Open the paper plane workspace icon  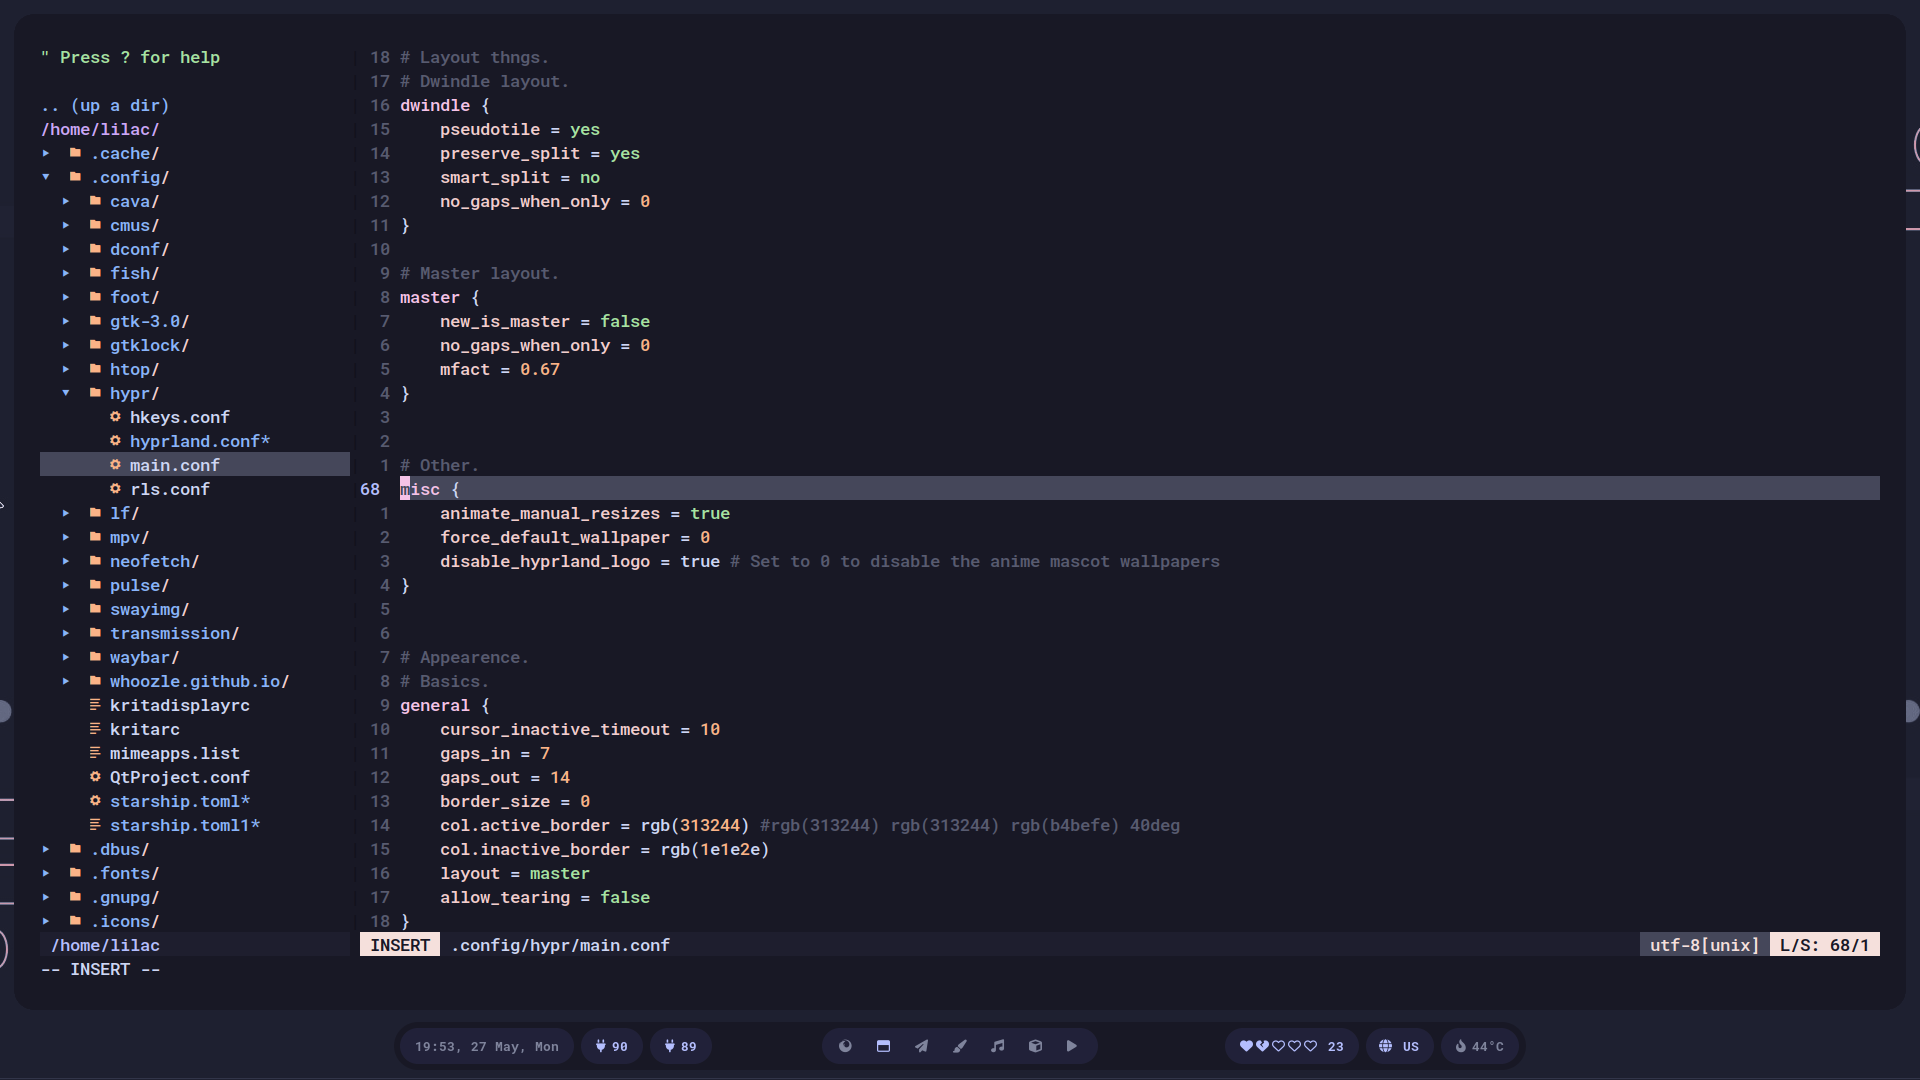921,1046
